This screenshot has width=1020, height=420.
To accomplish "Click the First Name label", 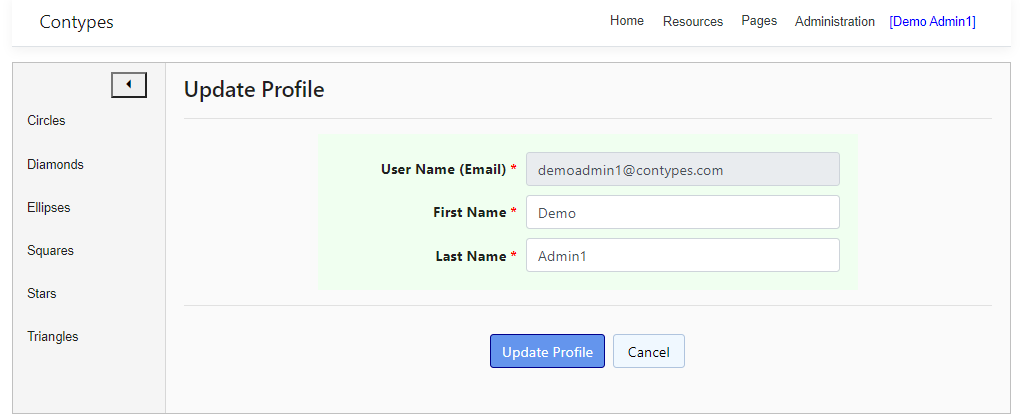I will (x=470, y=212).
